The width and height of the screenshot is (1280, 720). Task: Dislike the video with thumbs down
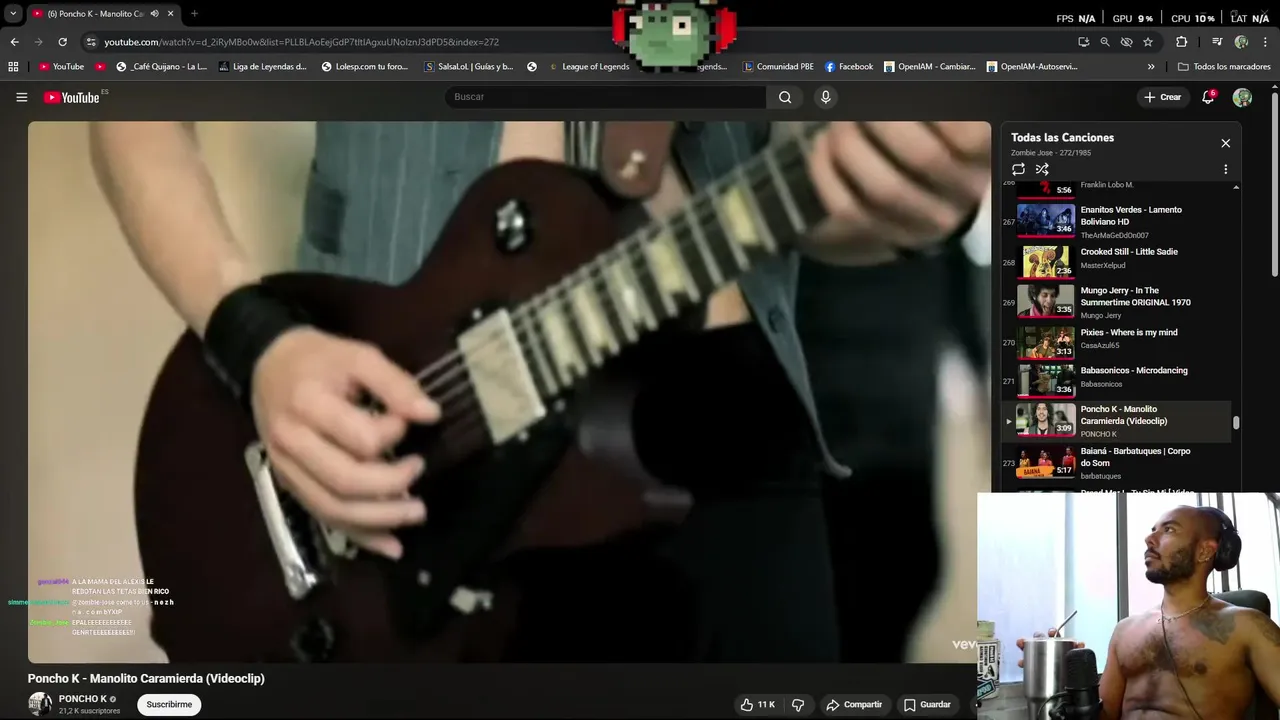(x=798, y=705)
